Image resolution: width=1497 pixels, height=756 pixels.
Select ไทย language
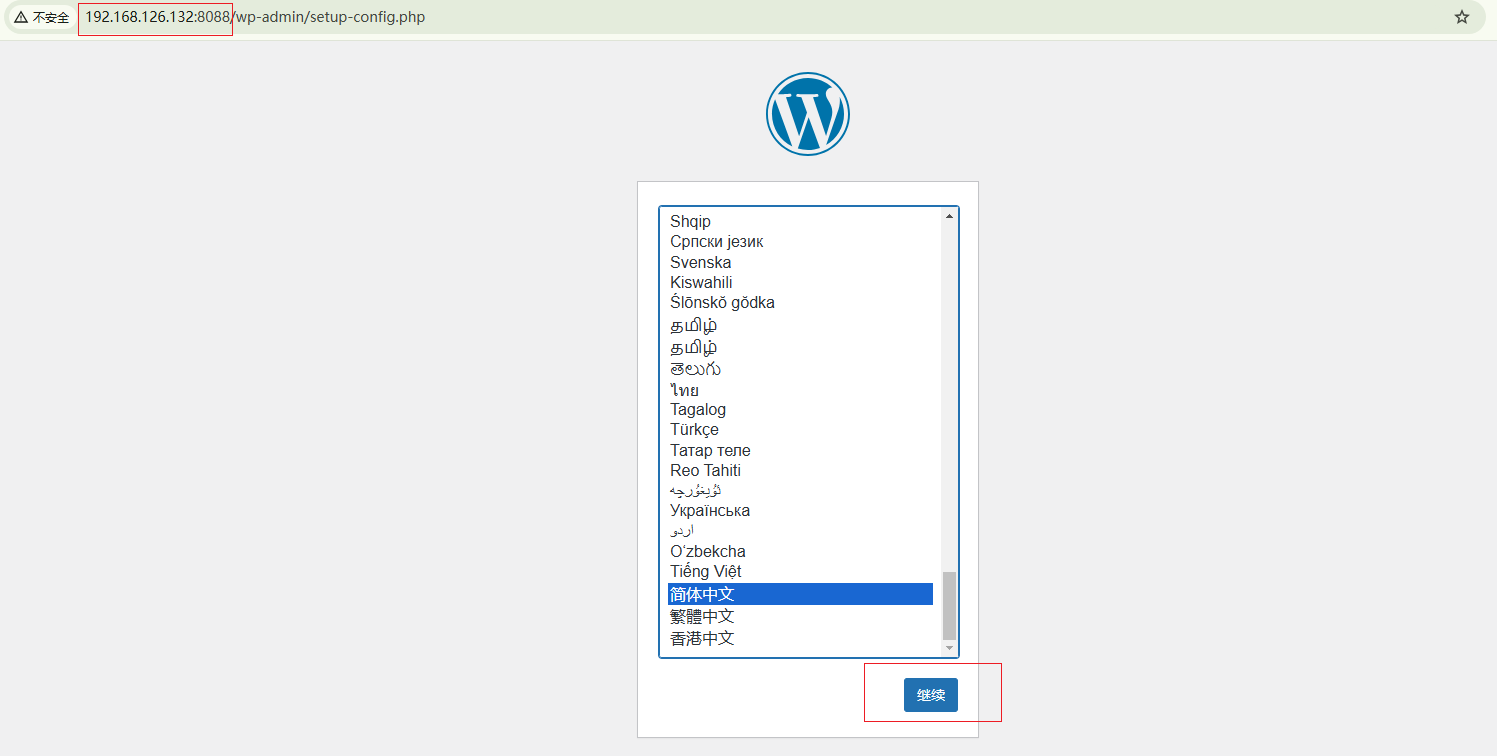click(x=800, y=390)
